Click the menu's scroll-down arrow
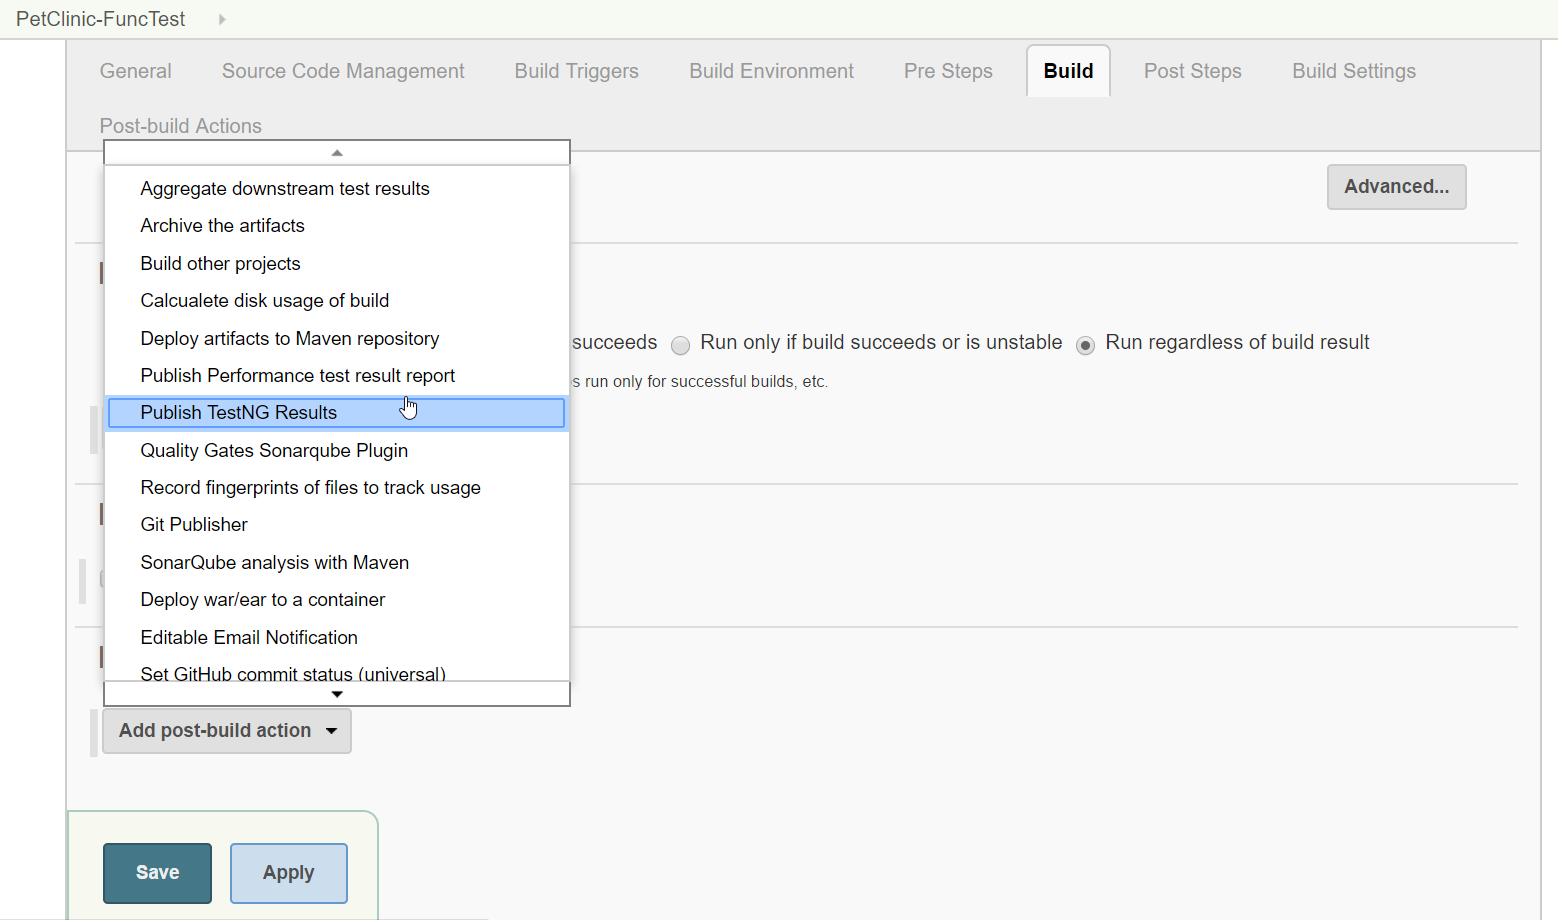Screen dimensions: 1558x920 coord(337,694)
